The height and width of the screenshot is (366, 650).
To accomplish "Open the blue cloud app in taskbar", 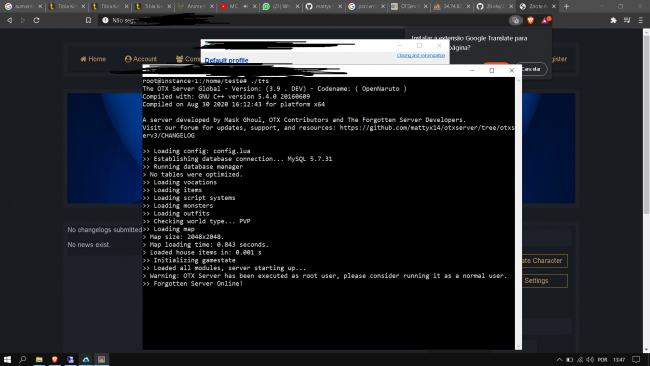I will pyautogui.click(x=86, y=359).
